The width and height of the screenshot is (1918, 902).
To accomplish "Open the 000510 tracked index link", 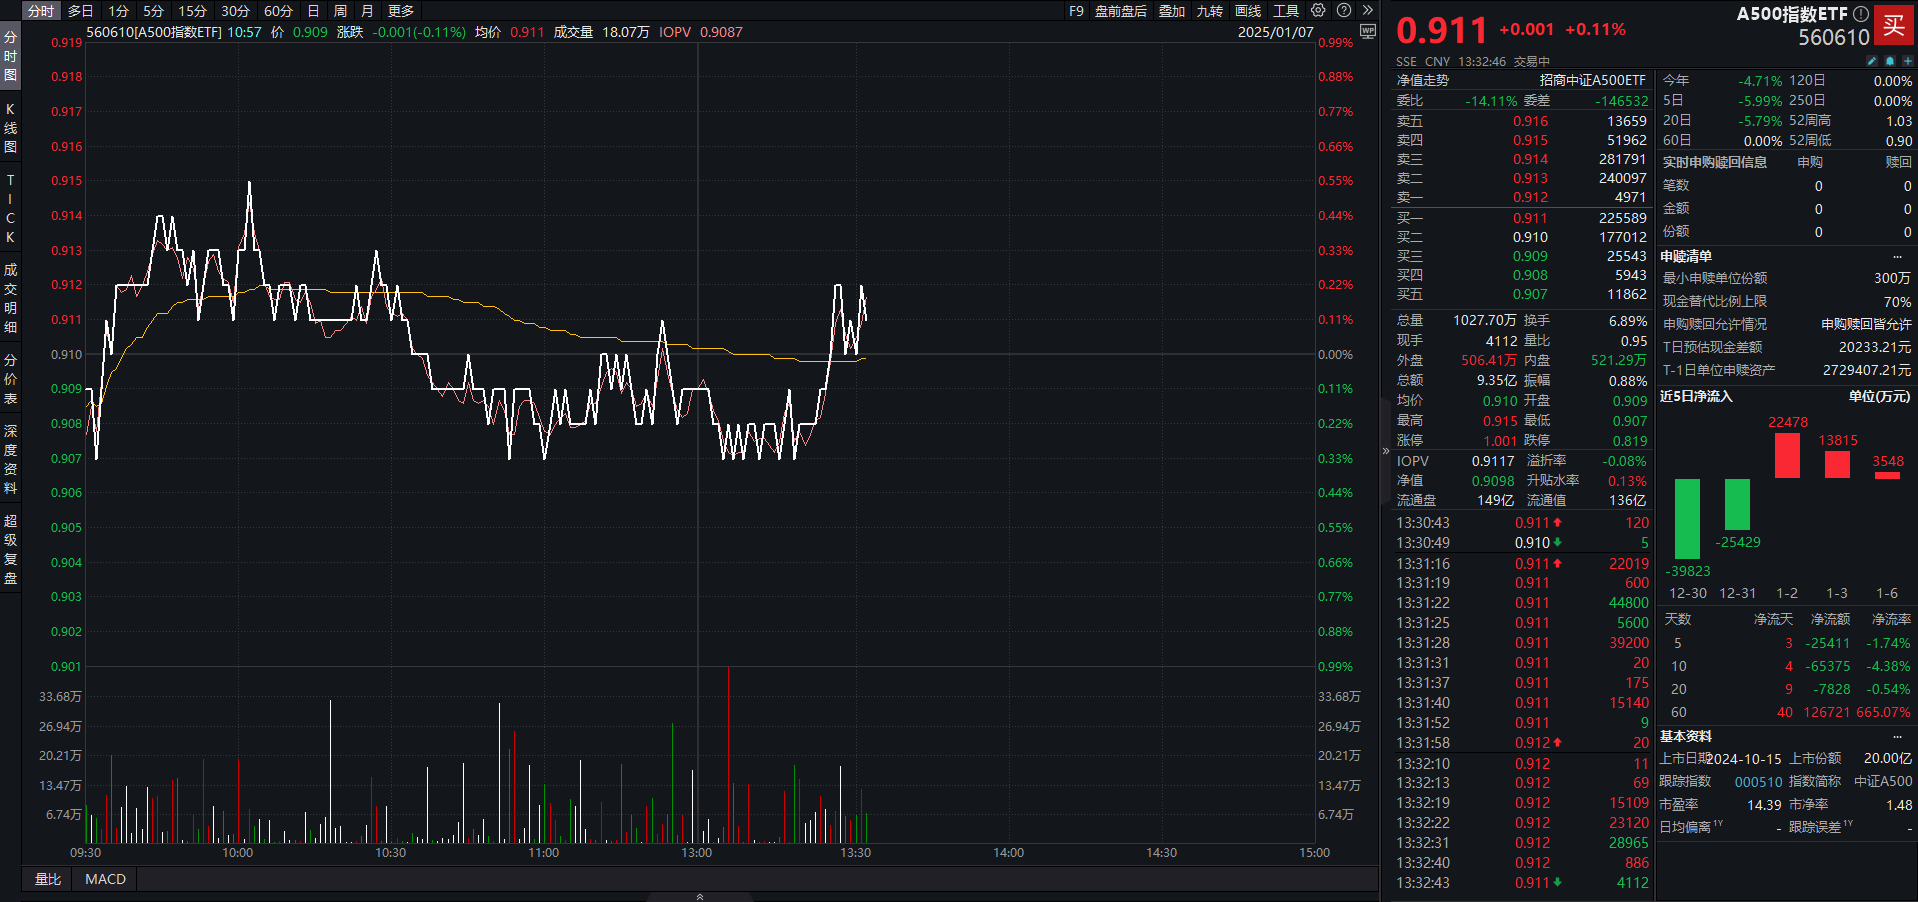I will click(1758, 782).
